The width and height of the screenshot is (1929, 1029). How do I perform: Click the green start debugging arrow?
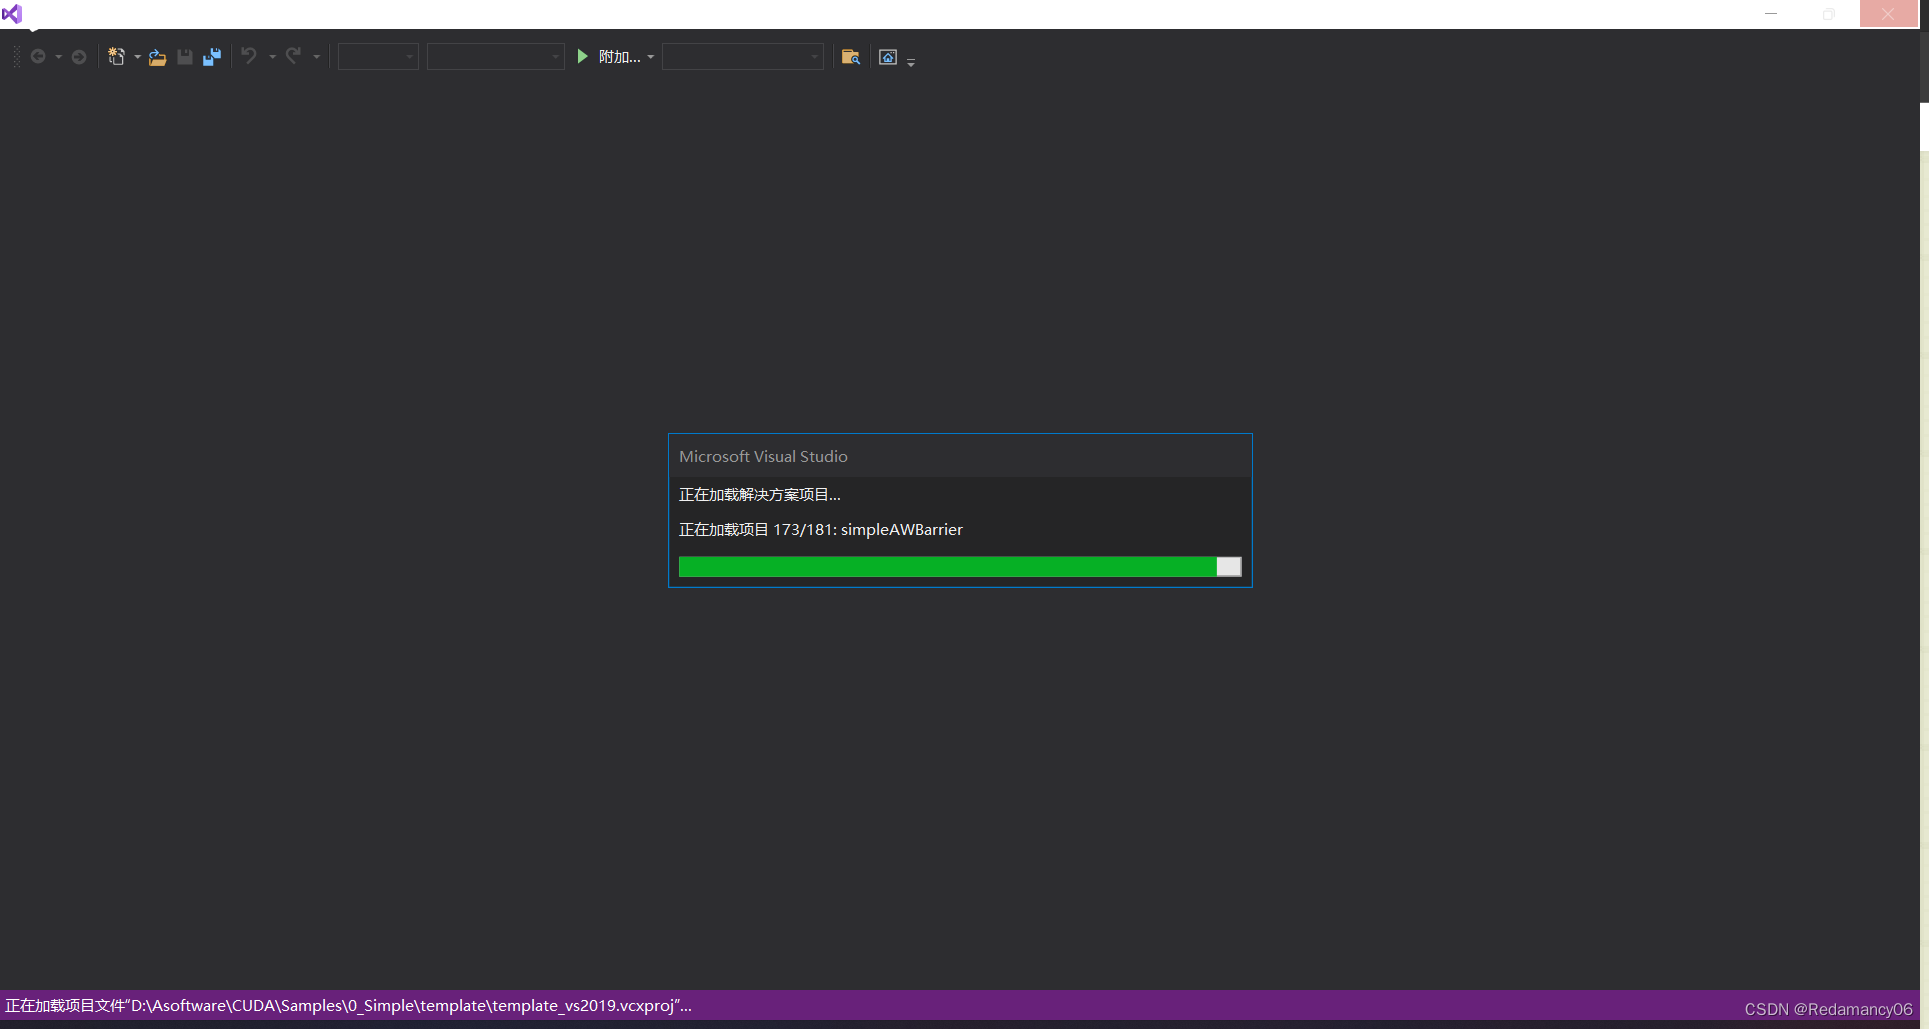click(583, 57)
